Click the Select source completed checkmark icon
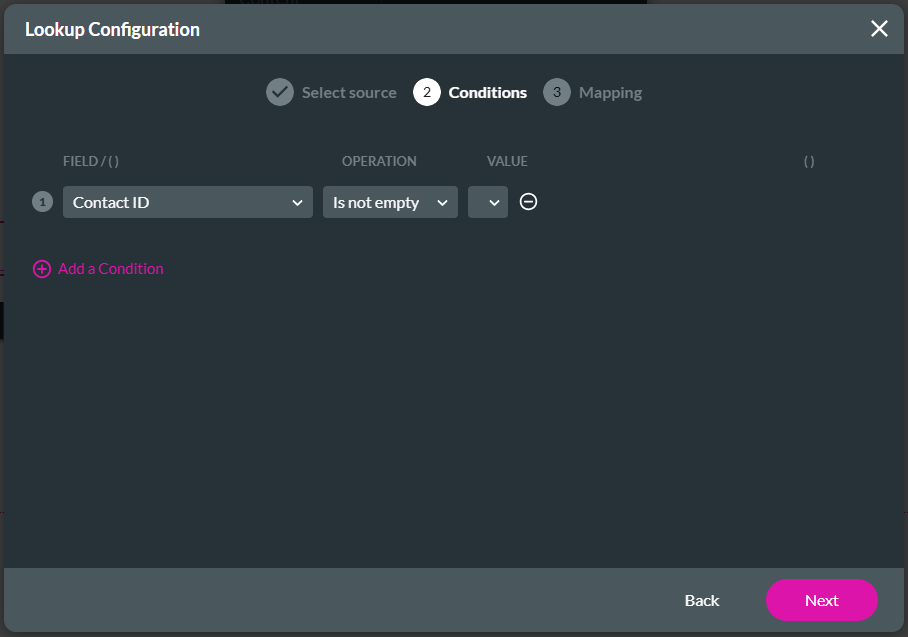Viewport: 908px width, 637px height. (x=280, y=92)
